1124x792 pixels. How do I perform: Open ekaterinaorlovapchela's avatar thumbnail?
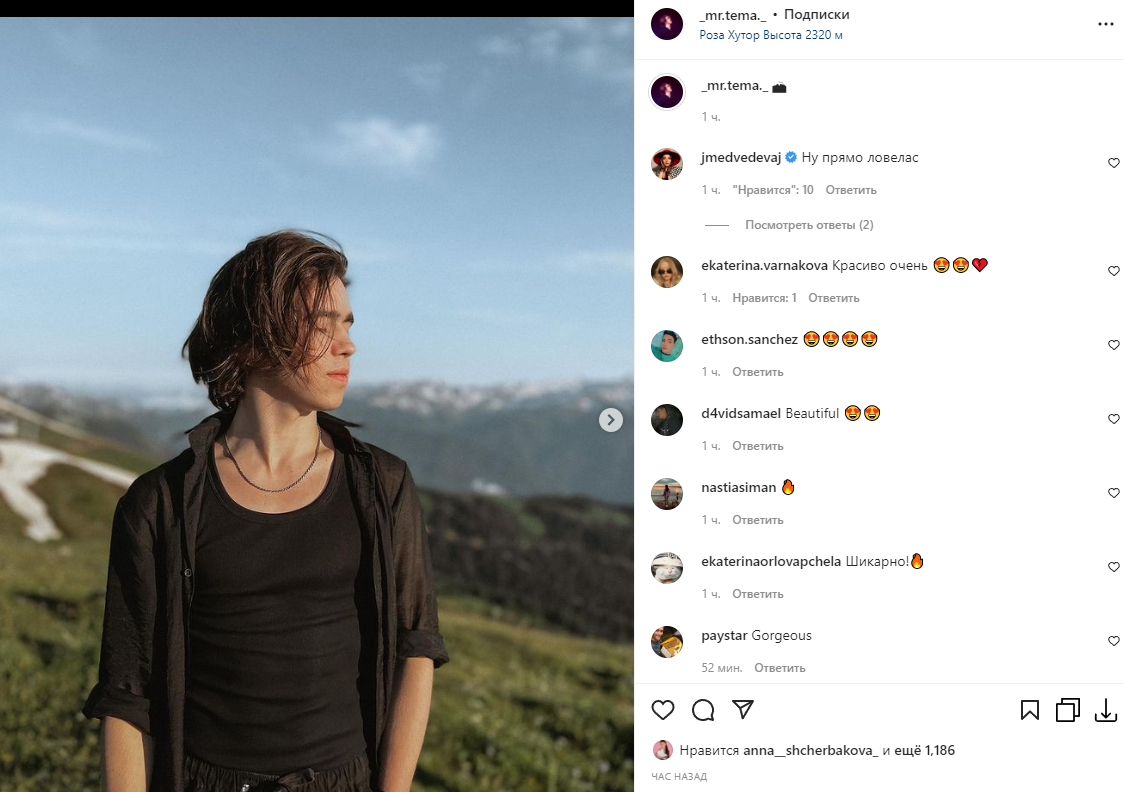667,567
